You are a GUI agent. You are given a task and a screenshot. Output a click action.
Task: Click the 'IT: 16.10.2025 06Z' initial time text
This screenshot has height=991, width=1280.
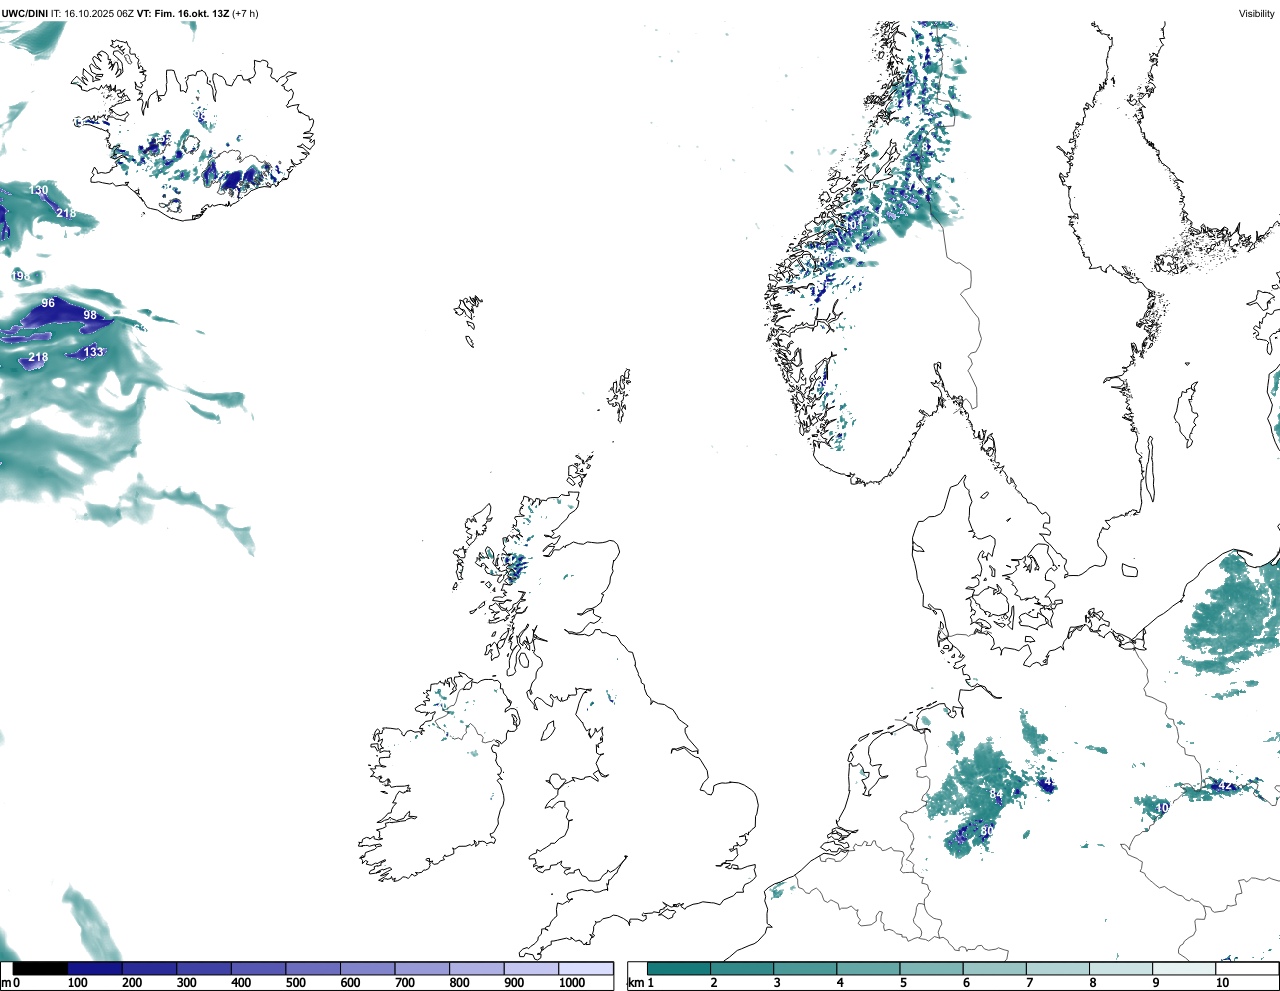pos(92,13)
